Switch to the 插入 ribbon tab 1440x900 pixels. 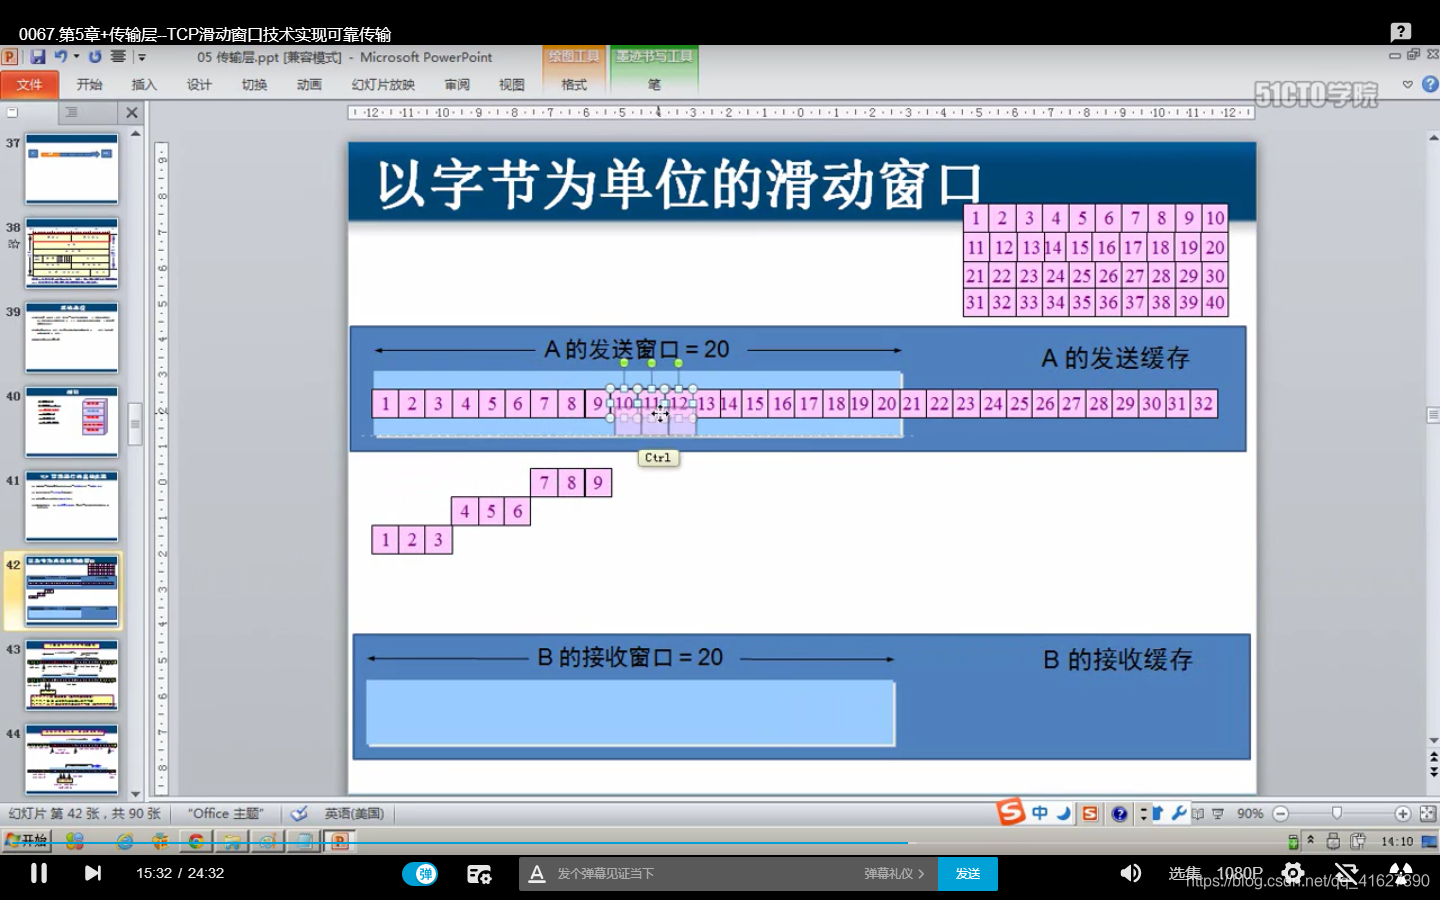click(144, 85)
